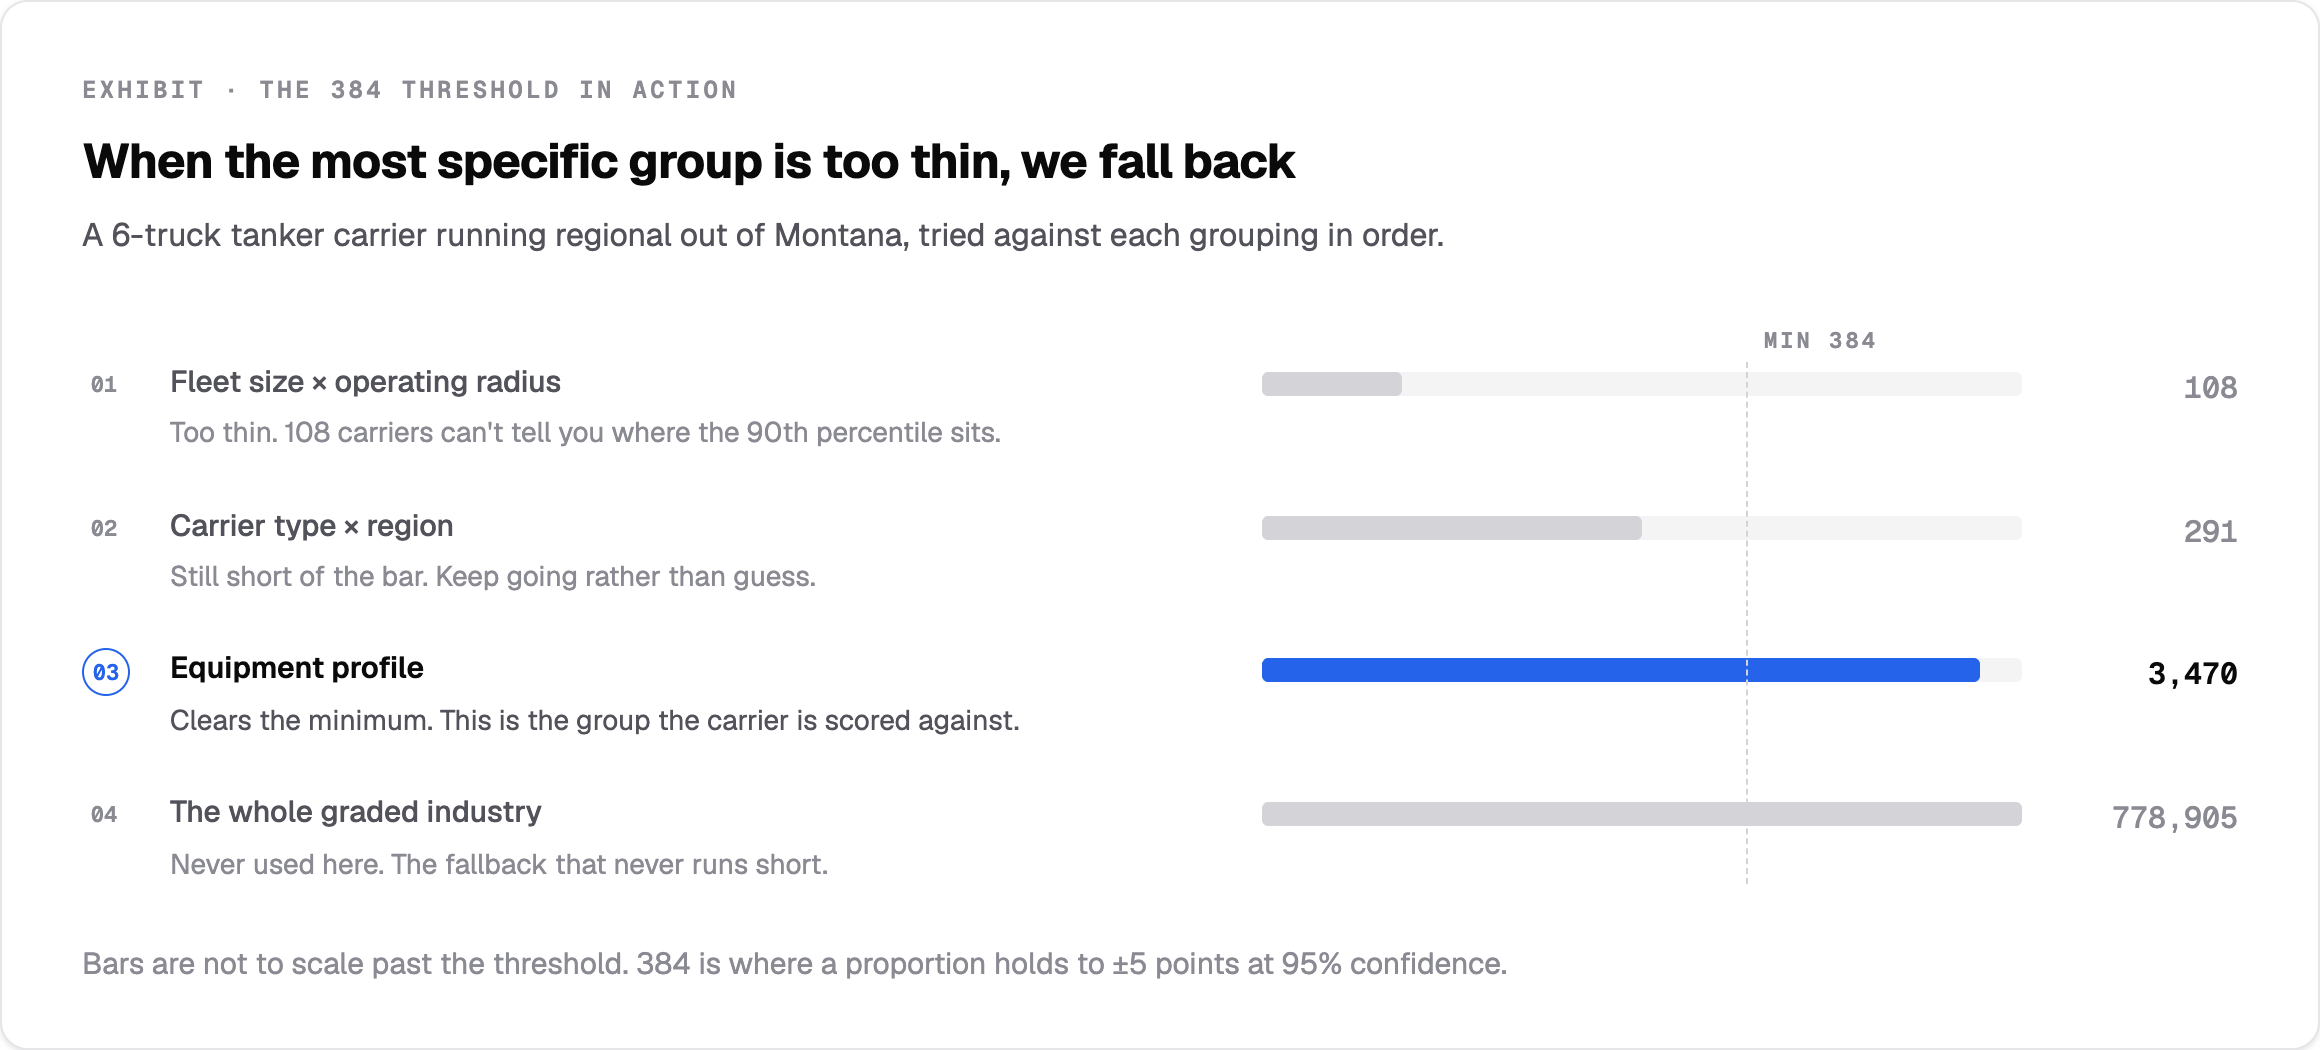This screenshot has width=2320, height=1050.
Task: Select the 01 step number
Action: click(104, 385)
